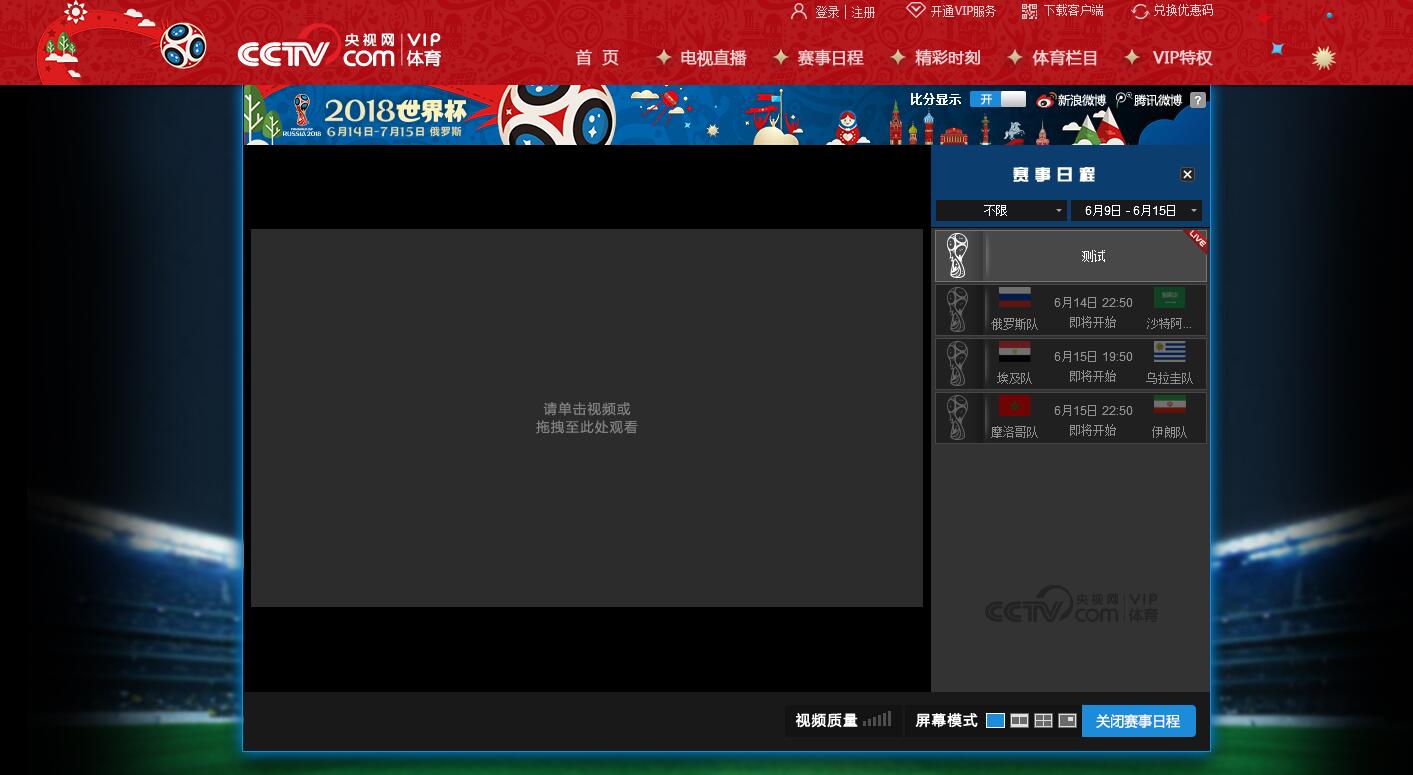The width and height of the screenshot is (1413, 775).
Task: Click the question mark help icon
Action: (1198, 100)
